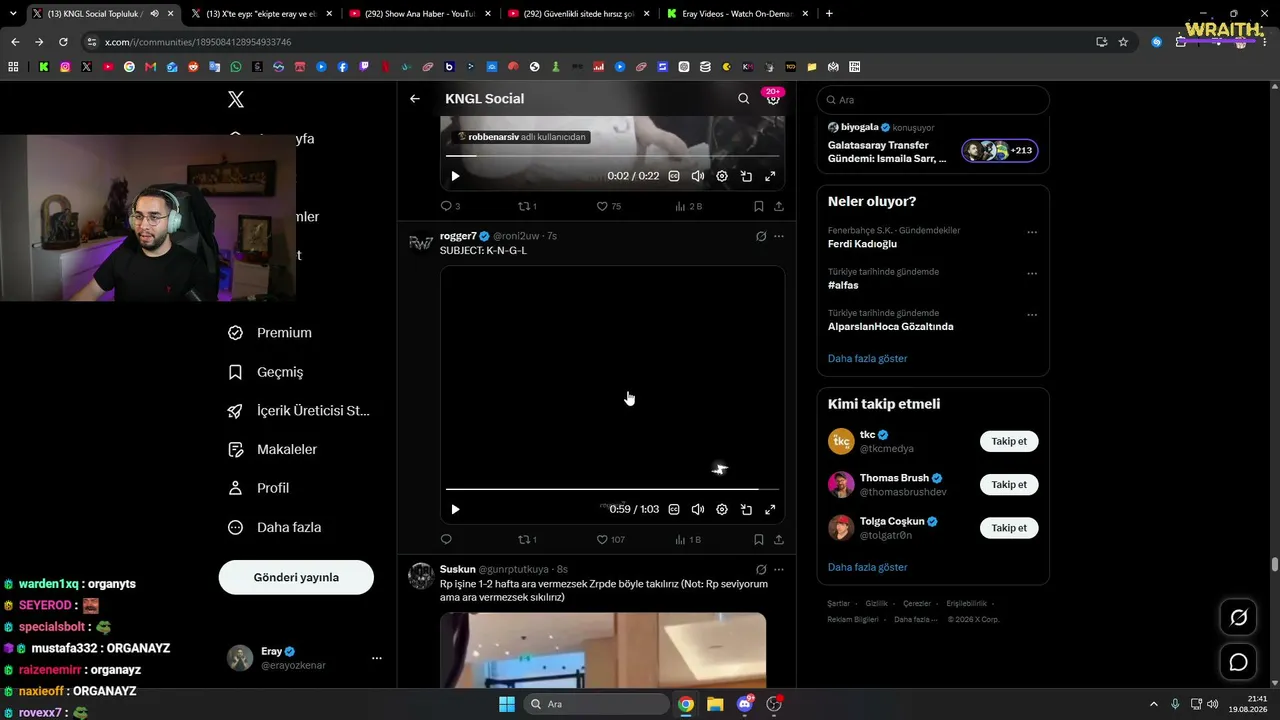Go to Geçmiş in the sidebar
The width and height of the screenshot is (1280, 720).
click(x=266, y=372)
